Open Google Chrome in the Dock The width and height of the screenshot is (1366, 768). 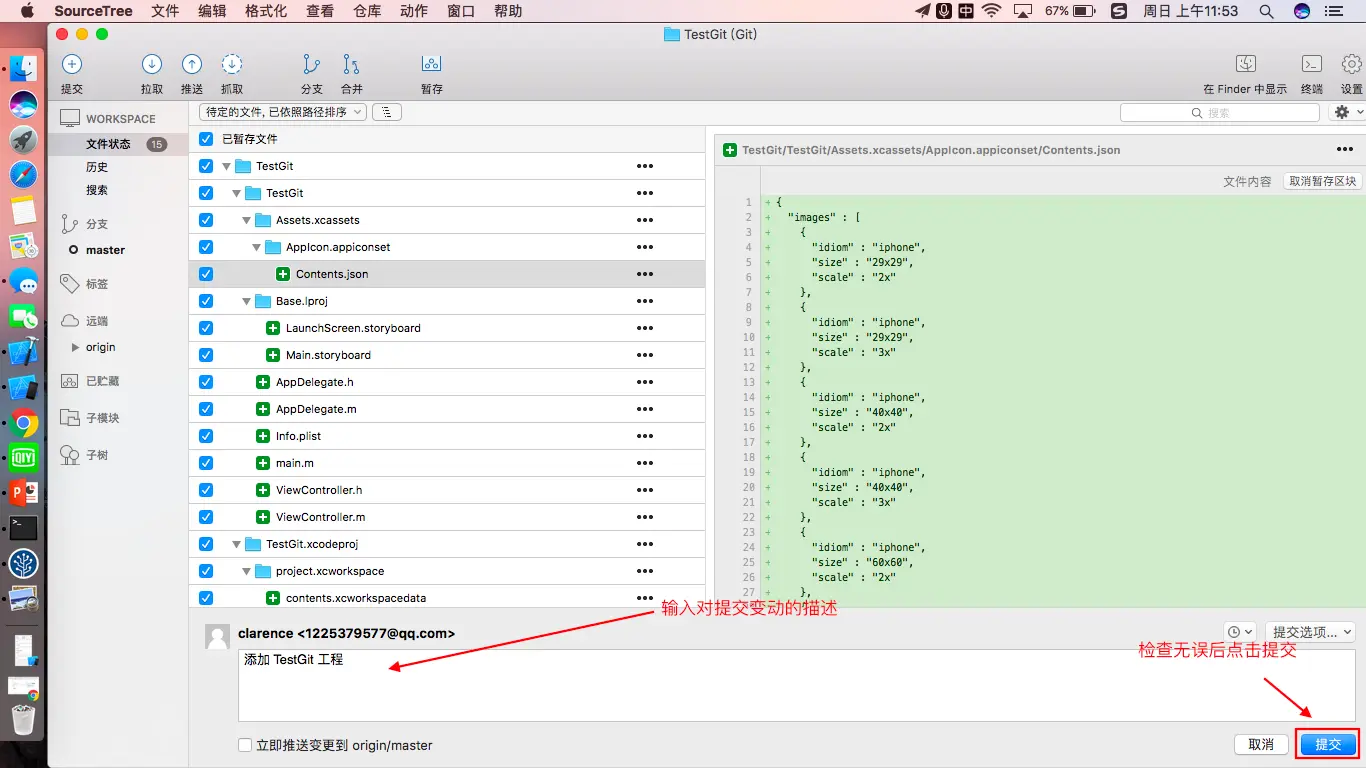click(24, 423)
